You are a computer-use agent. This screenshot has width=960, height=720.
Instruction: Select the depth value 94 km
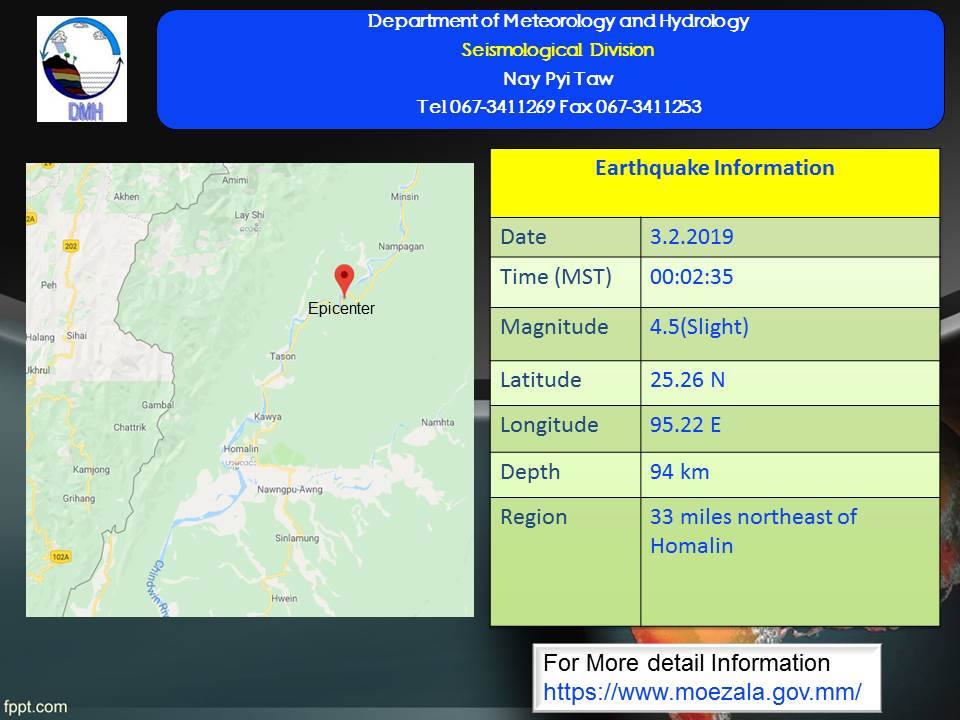[680, 472]
